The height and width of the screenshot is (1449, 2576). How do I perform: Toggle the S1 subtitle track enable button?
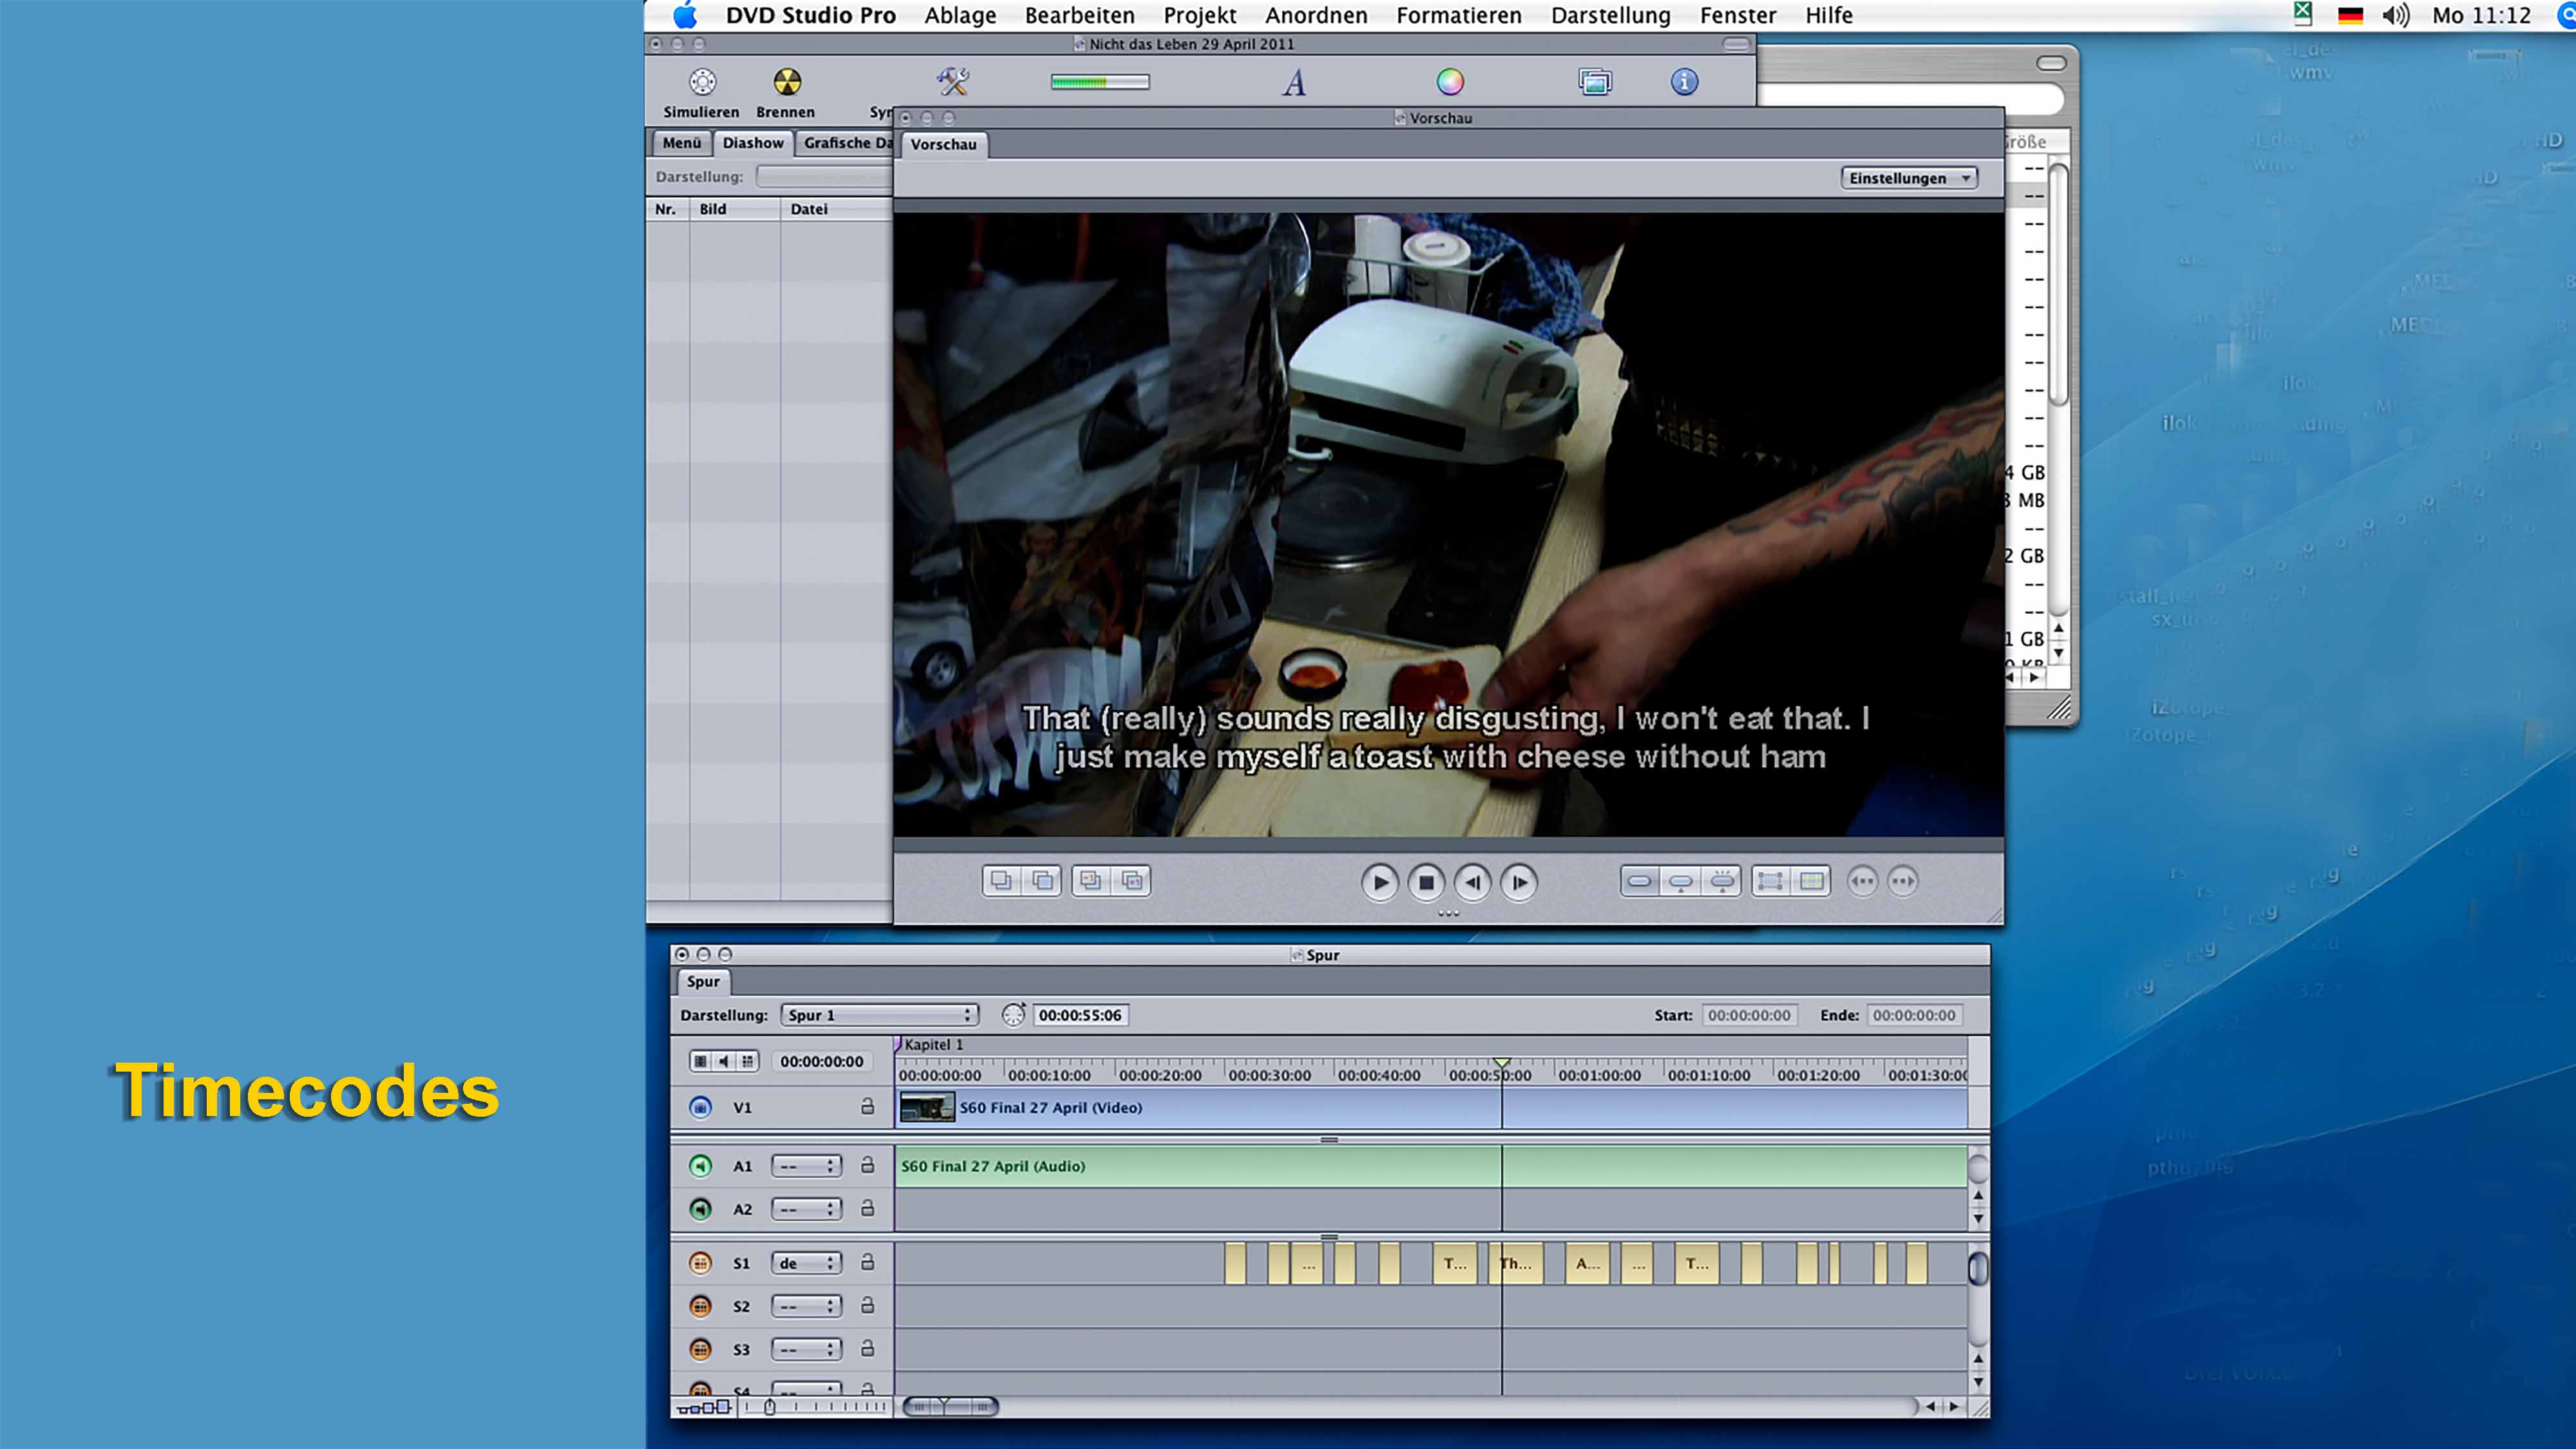pyautogui.click(x=701, y=1263)
